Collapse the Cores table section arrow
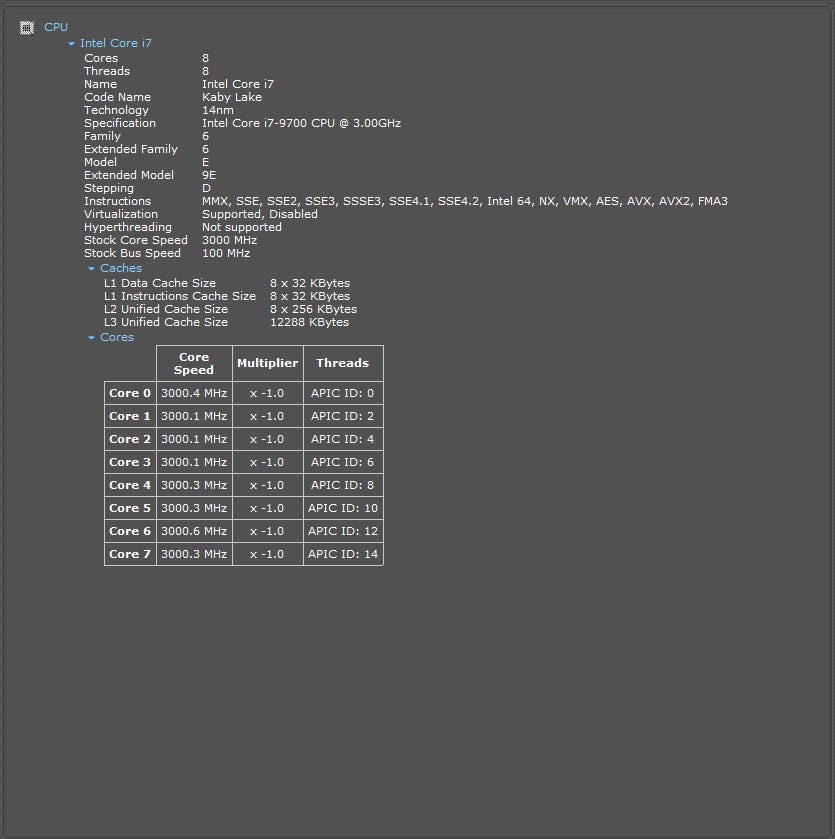The height and width of the screenshot is (839, 835). tap(91, 338)
